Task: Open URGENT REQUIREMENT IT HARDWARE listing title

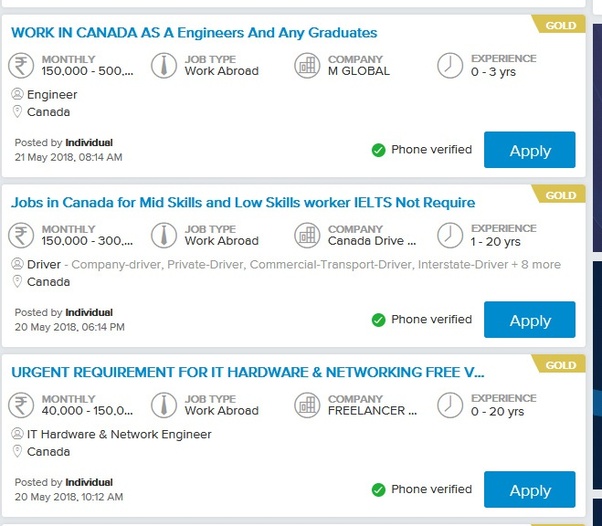Action: point(247,373)
